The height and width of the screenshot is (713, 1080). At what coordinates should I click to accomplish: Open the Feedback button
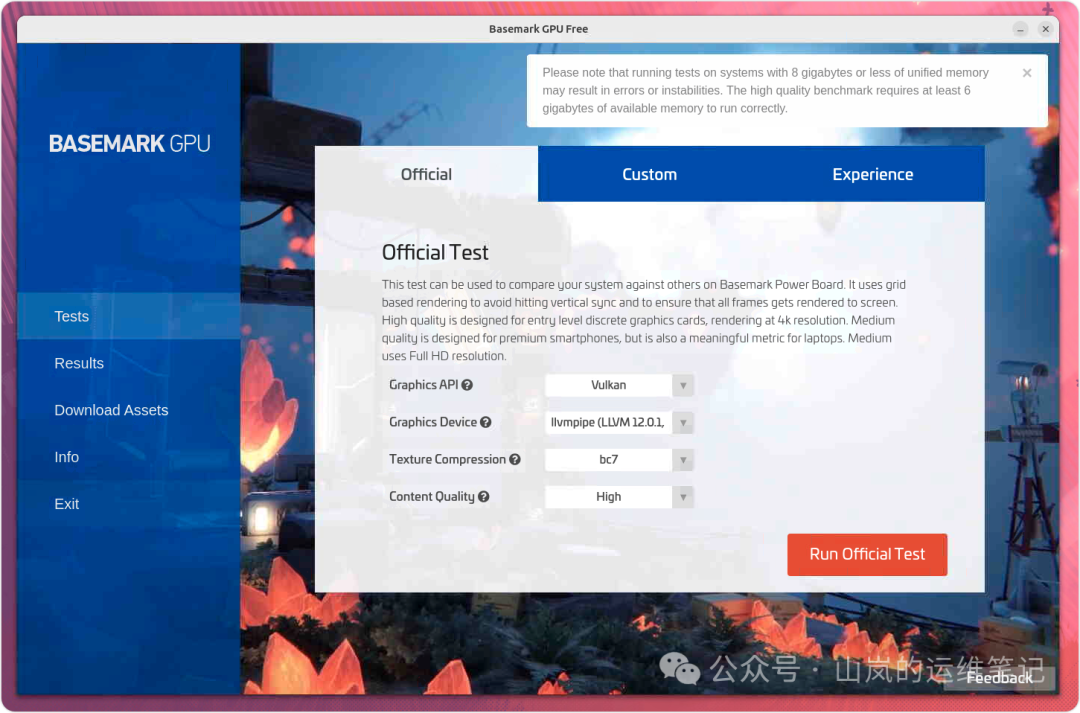click(999, 678)
